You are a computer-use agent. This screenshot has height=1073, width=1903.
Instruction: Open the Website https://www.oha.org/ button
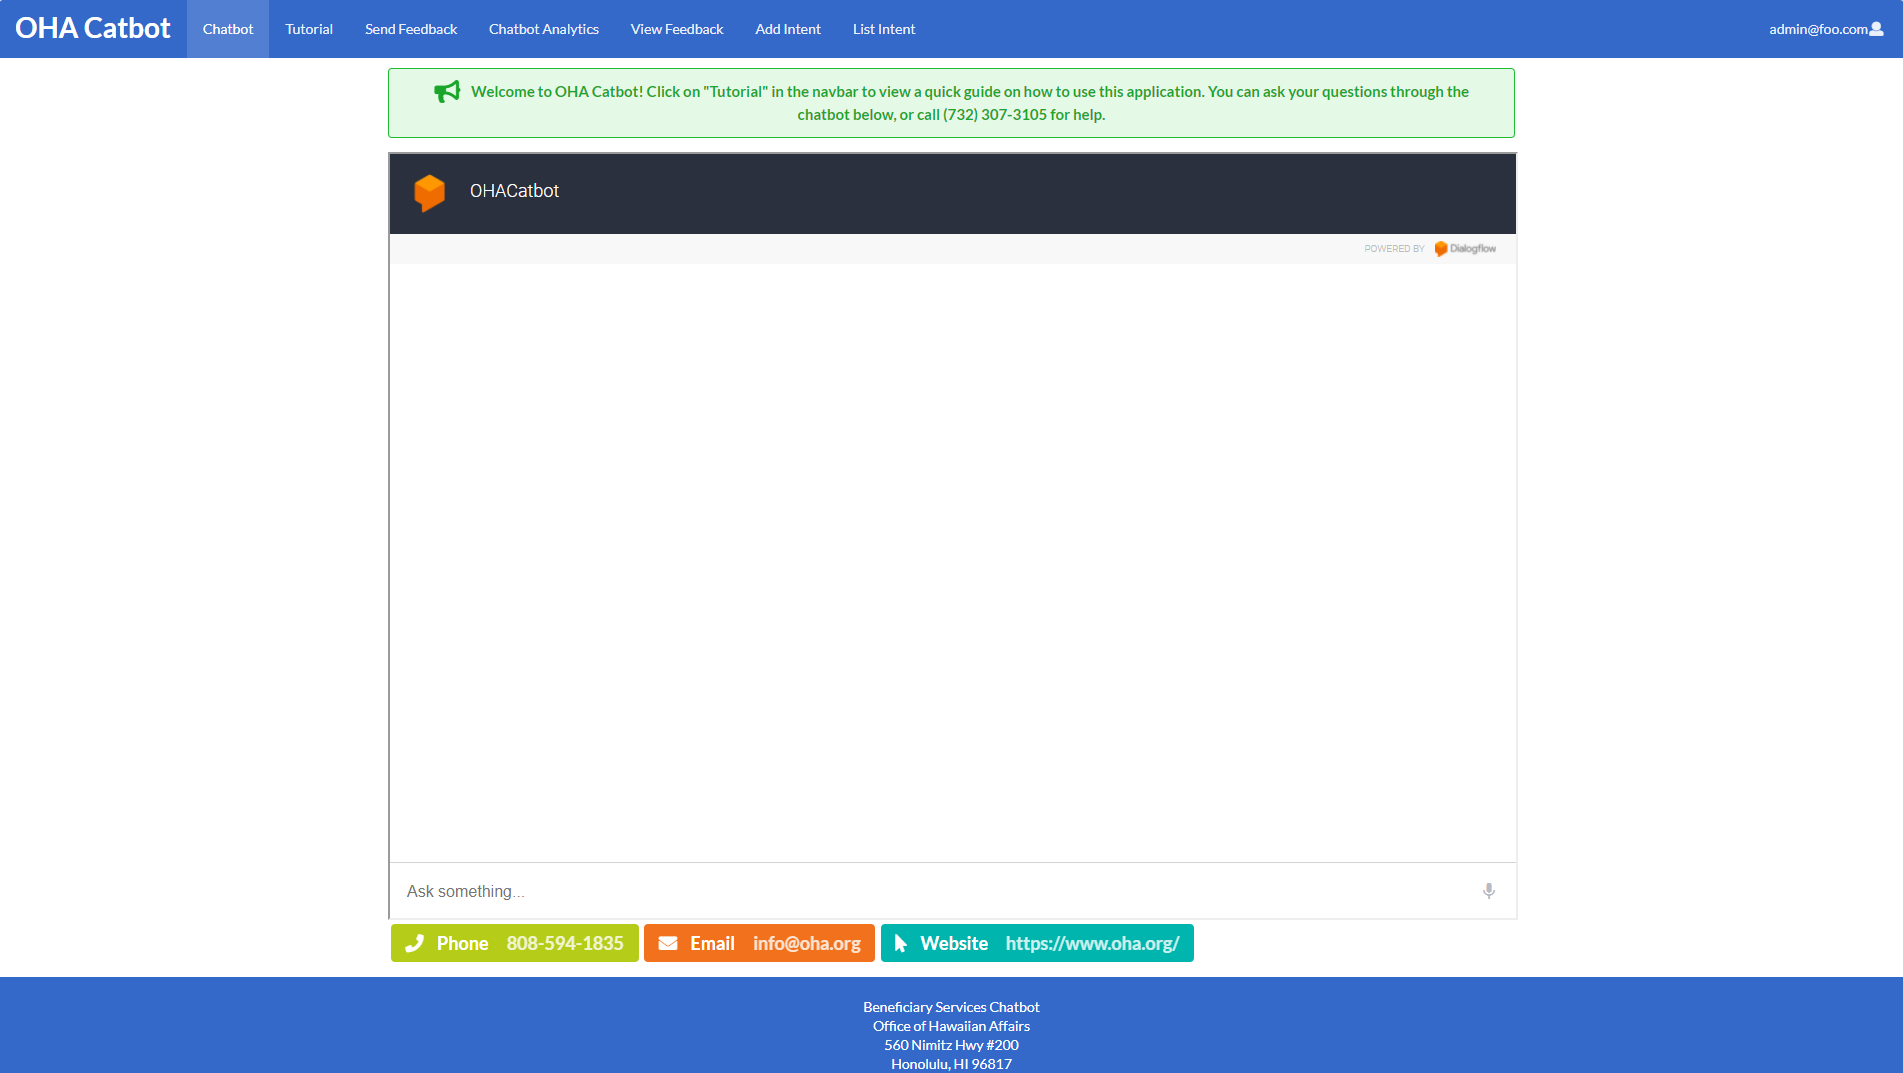coord(1037,943)
